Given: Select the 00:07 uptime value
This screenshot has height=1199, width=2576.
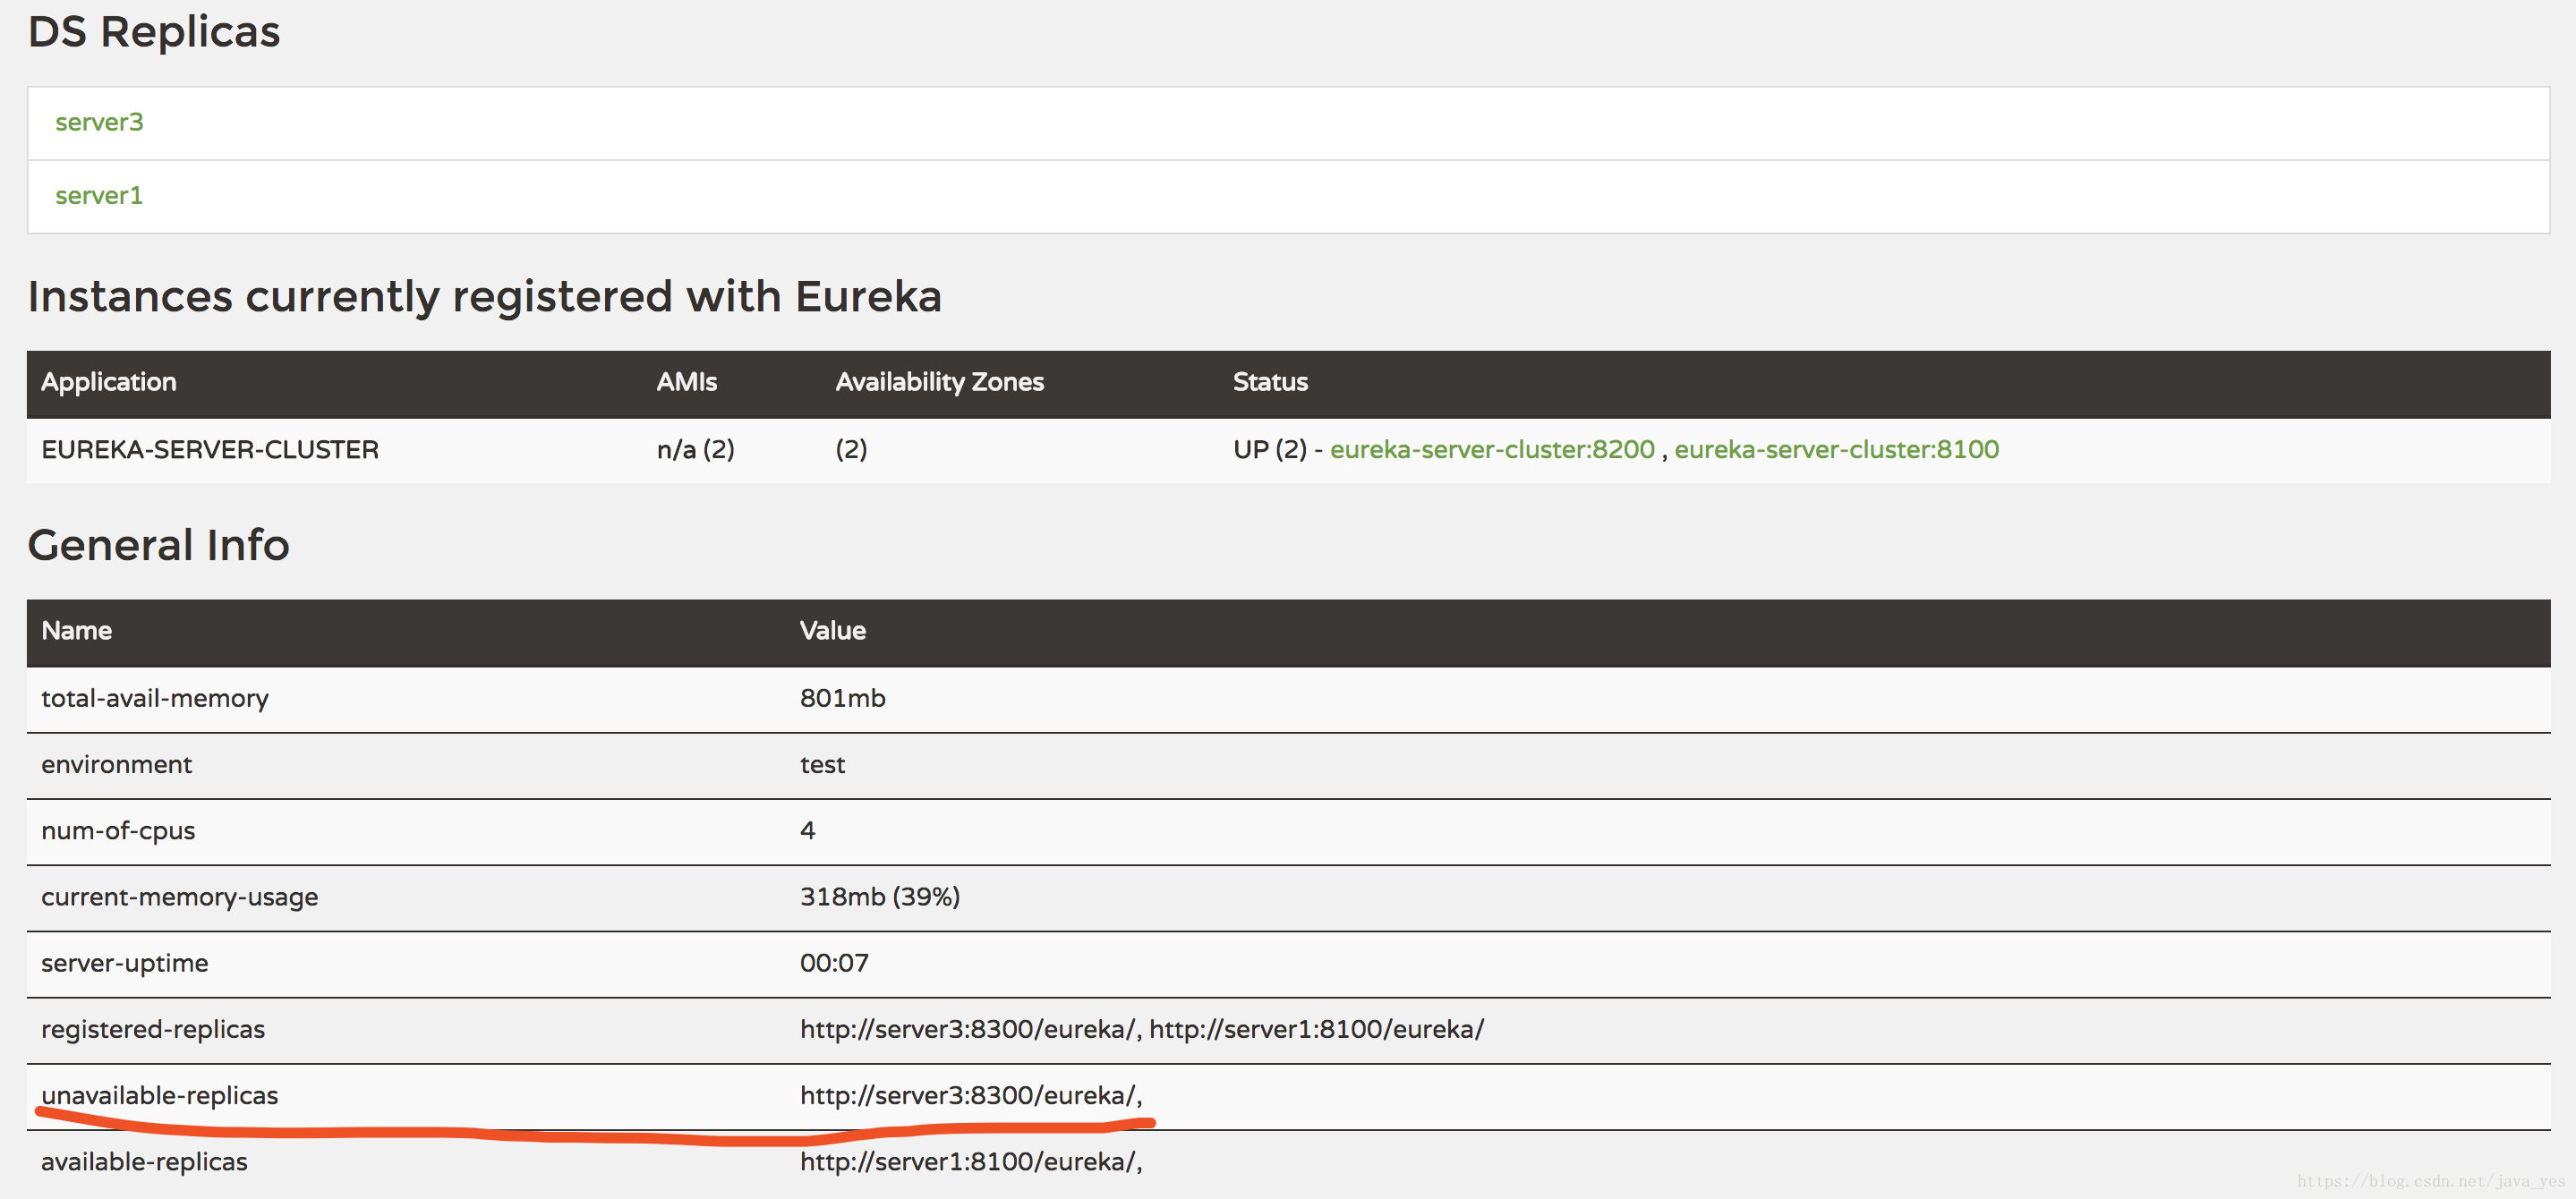Looking at the screenshot, I should 835,963.
